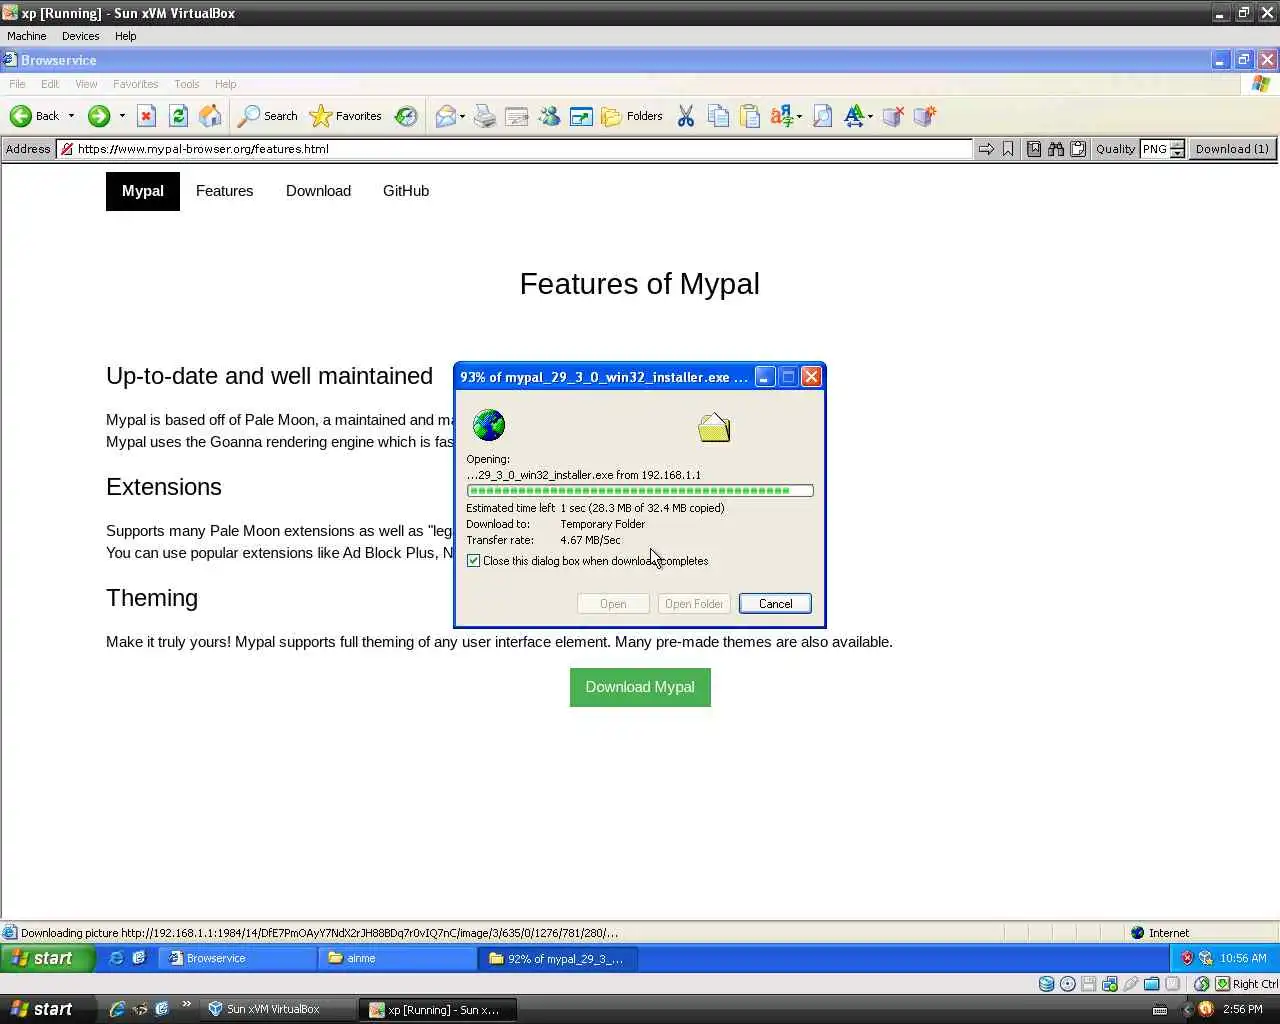The height and width of the screenshot is (1024, 1280).
Task: Cancel the mypal installer download
Action: coord(775,604)
